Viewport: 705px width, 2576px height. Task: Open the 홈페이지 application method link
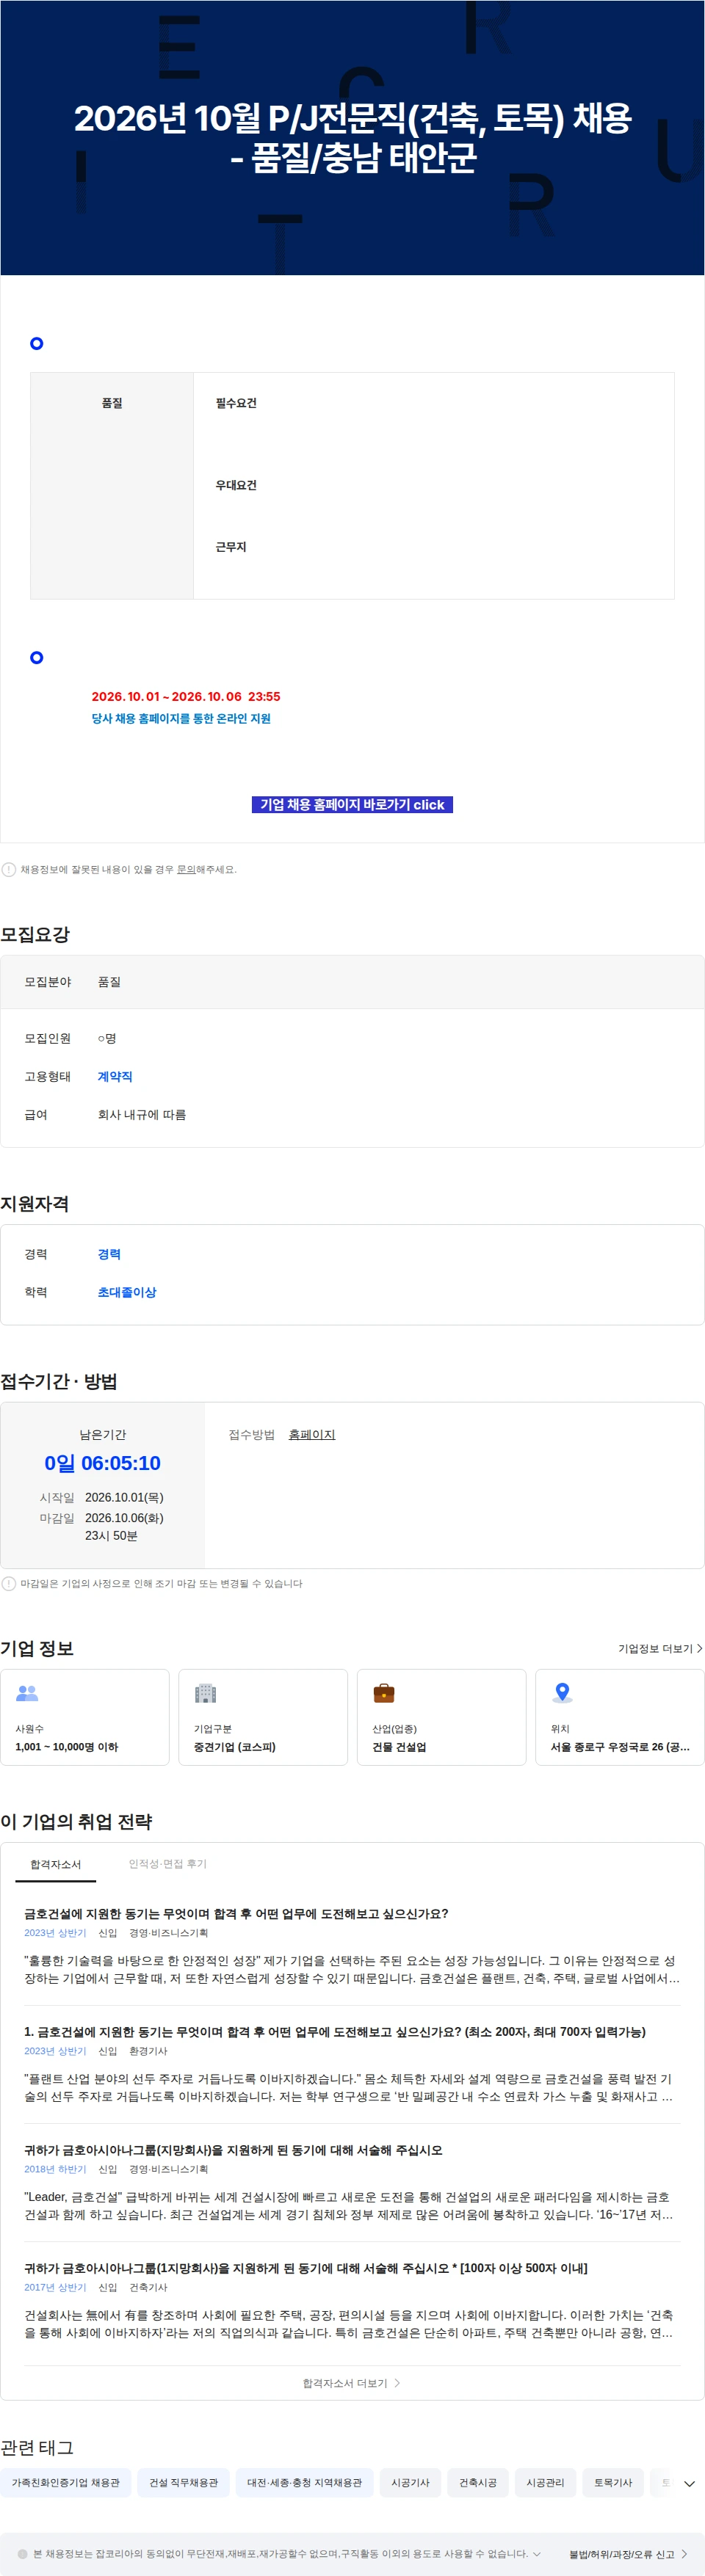tap(312, 1434)
